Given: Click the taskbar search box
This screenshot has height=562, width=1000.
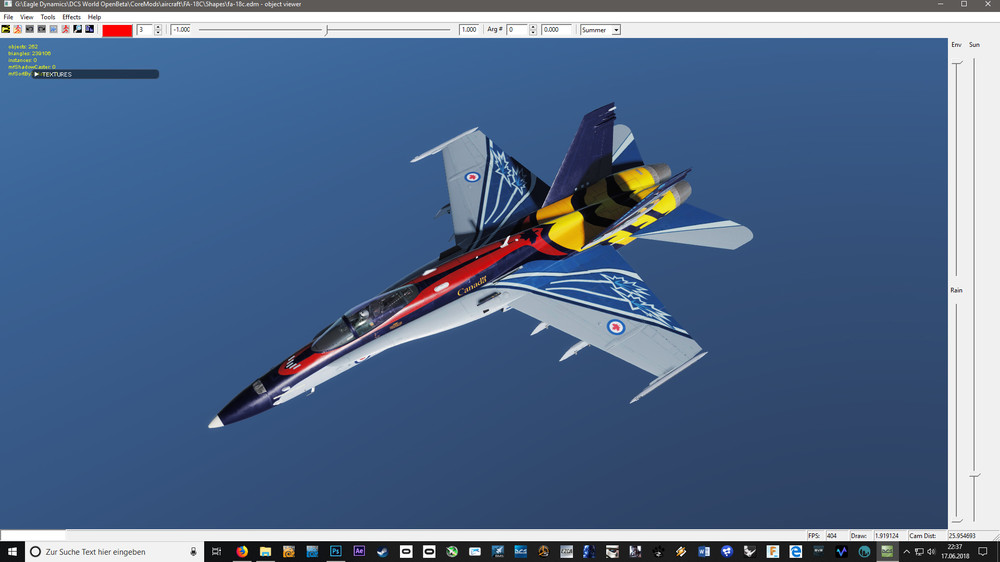Looking at the screenshot, I should pyautogui.click(x=115, y=552).
